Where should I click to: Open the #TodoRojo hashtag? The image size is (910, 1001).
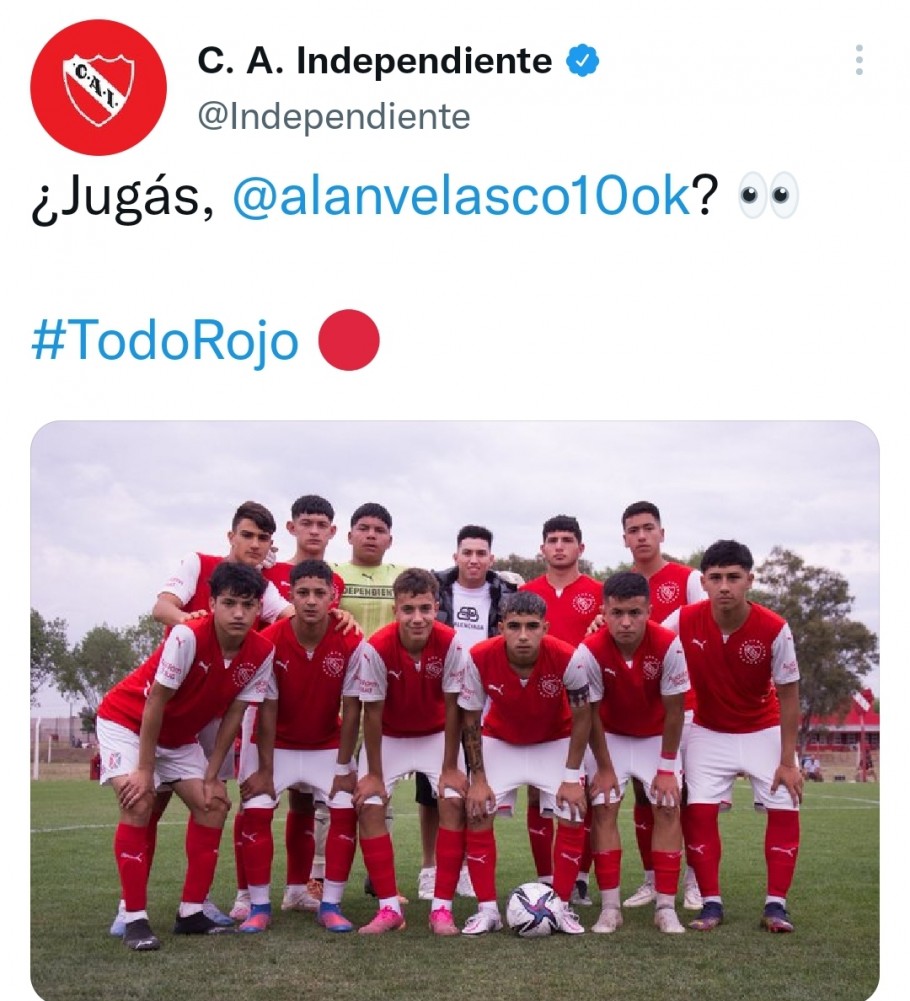click(165, 341)
